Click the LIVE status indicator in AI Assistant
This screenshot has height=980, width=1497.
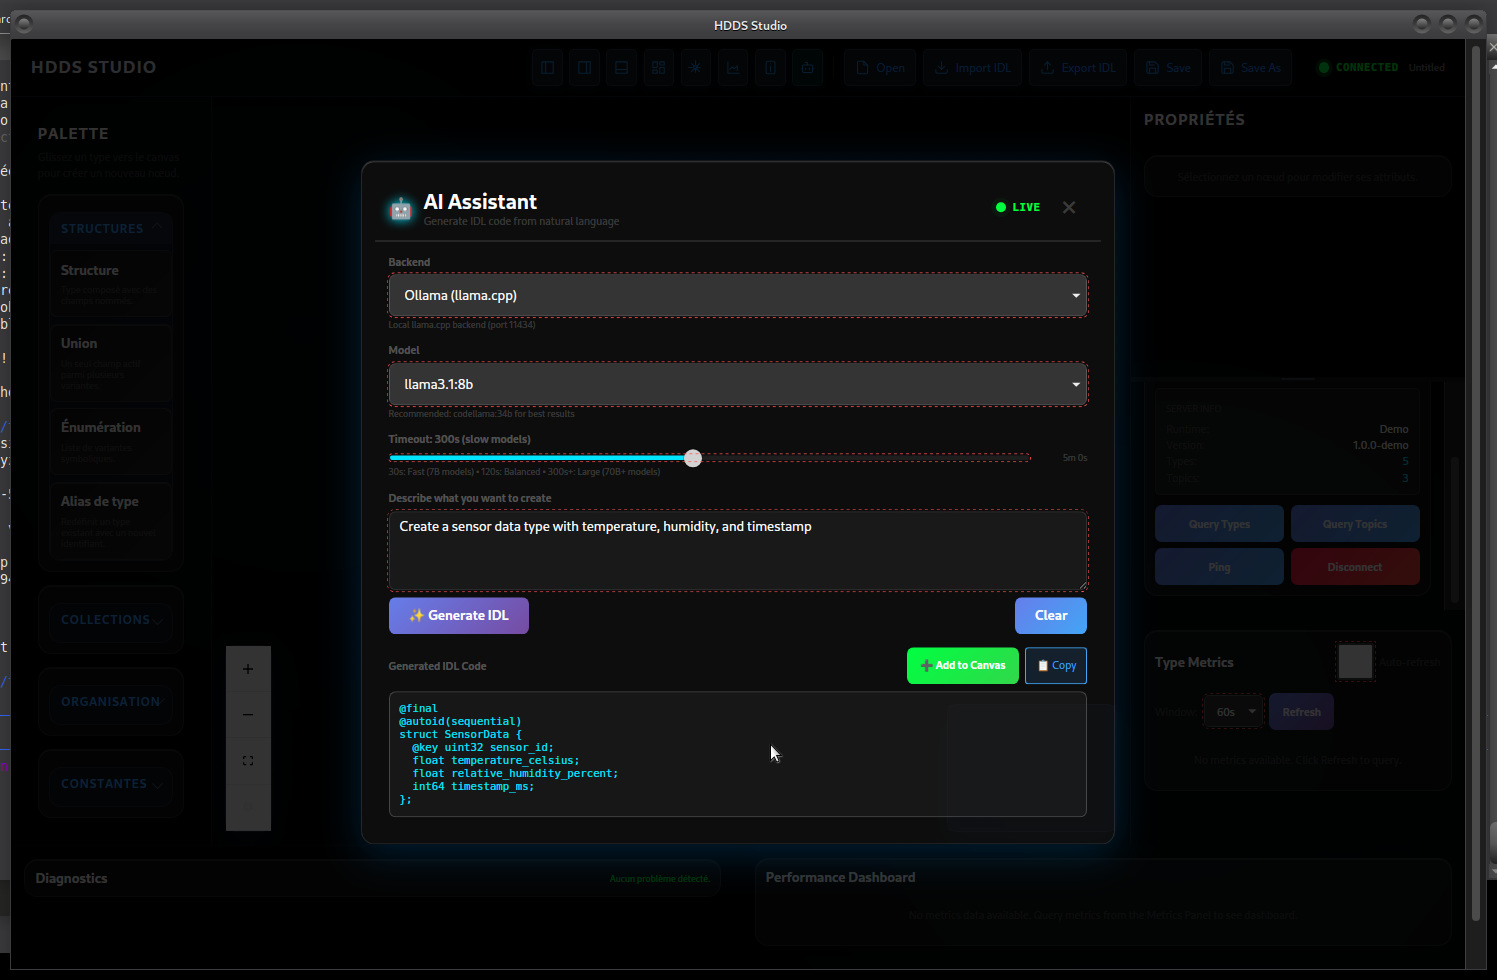coord(1017,207)
